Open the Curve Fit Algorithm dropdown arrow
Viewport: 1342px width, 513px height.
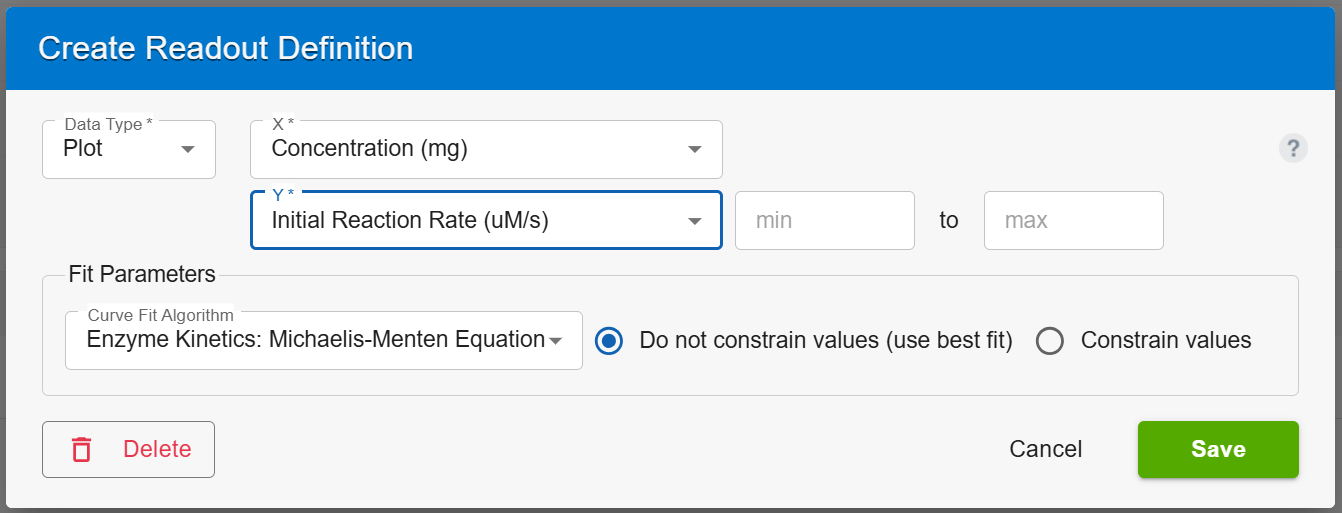point(556,341)
